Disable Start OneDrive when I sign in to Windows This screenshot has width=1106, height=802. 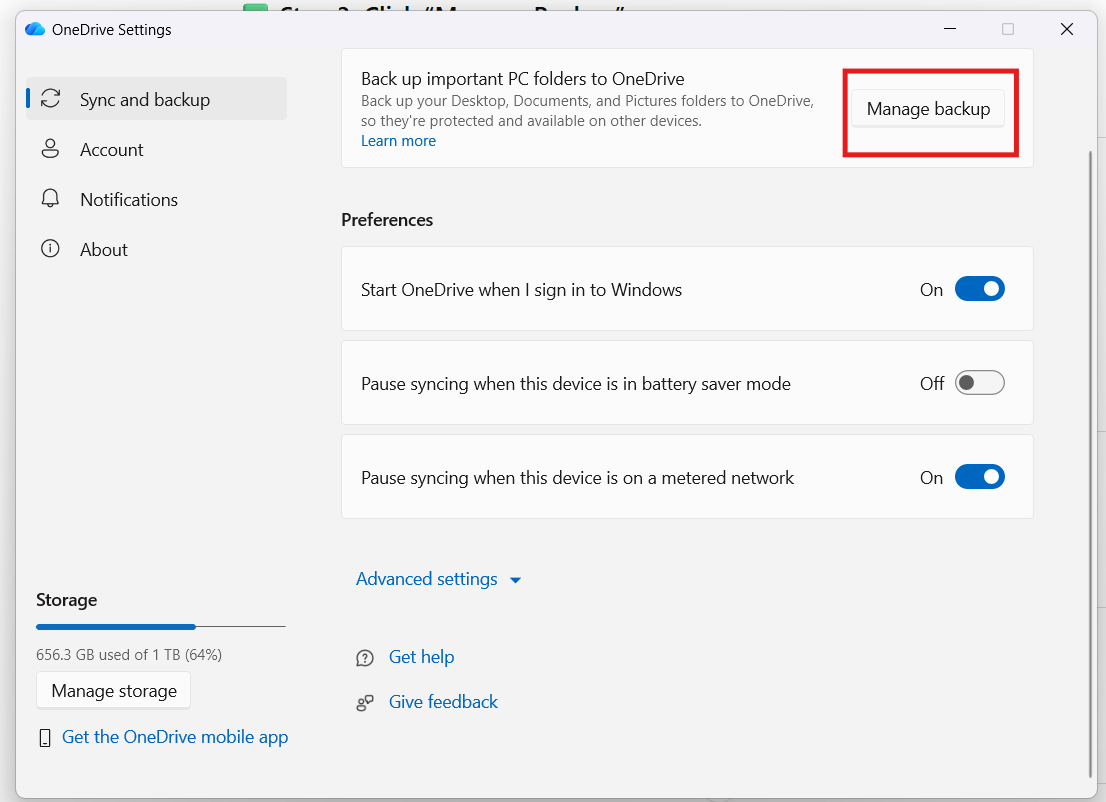click(980, 288)
